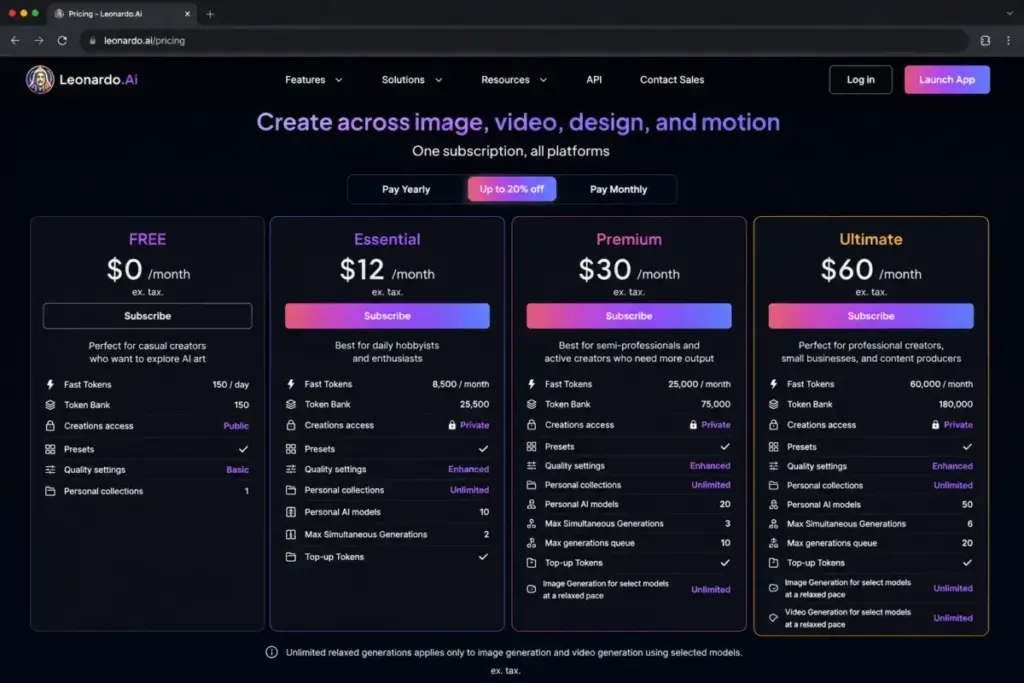Click Top-up Tokens checkmark in Premium plan

pos(725,563)
